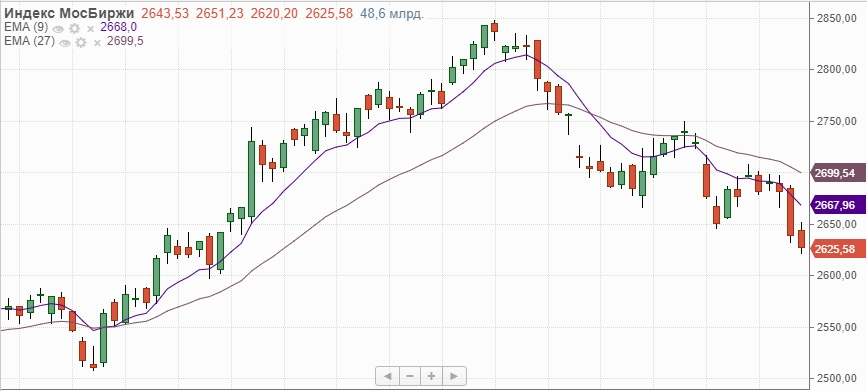Click the 48,6 млрд. volume value
Screen dimensions: 867x391
tap(392, 14)
